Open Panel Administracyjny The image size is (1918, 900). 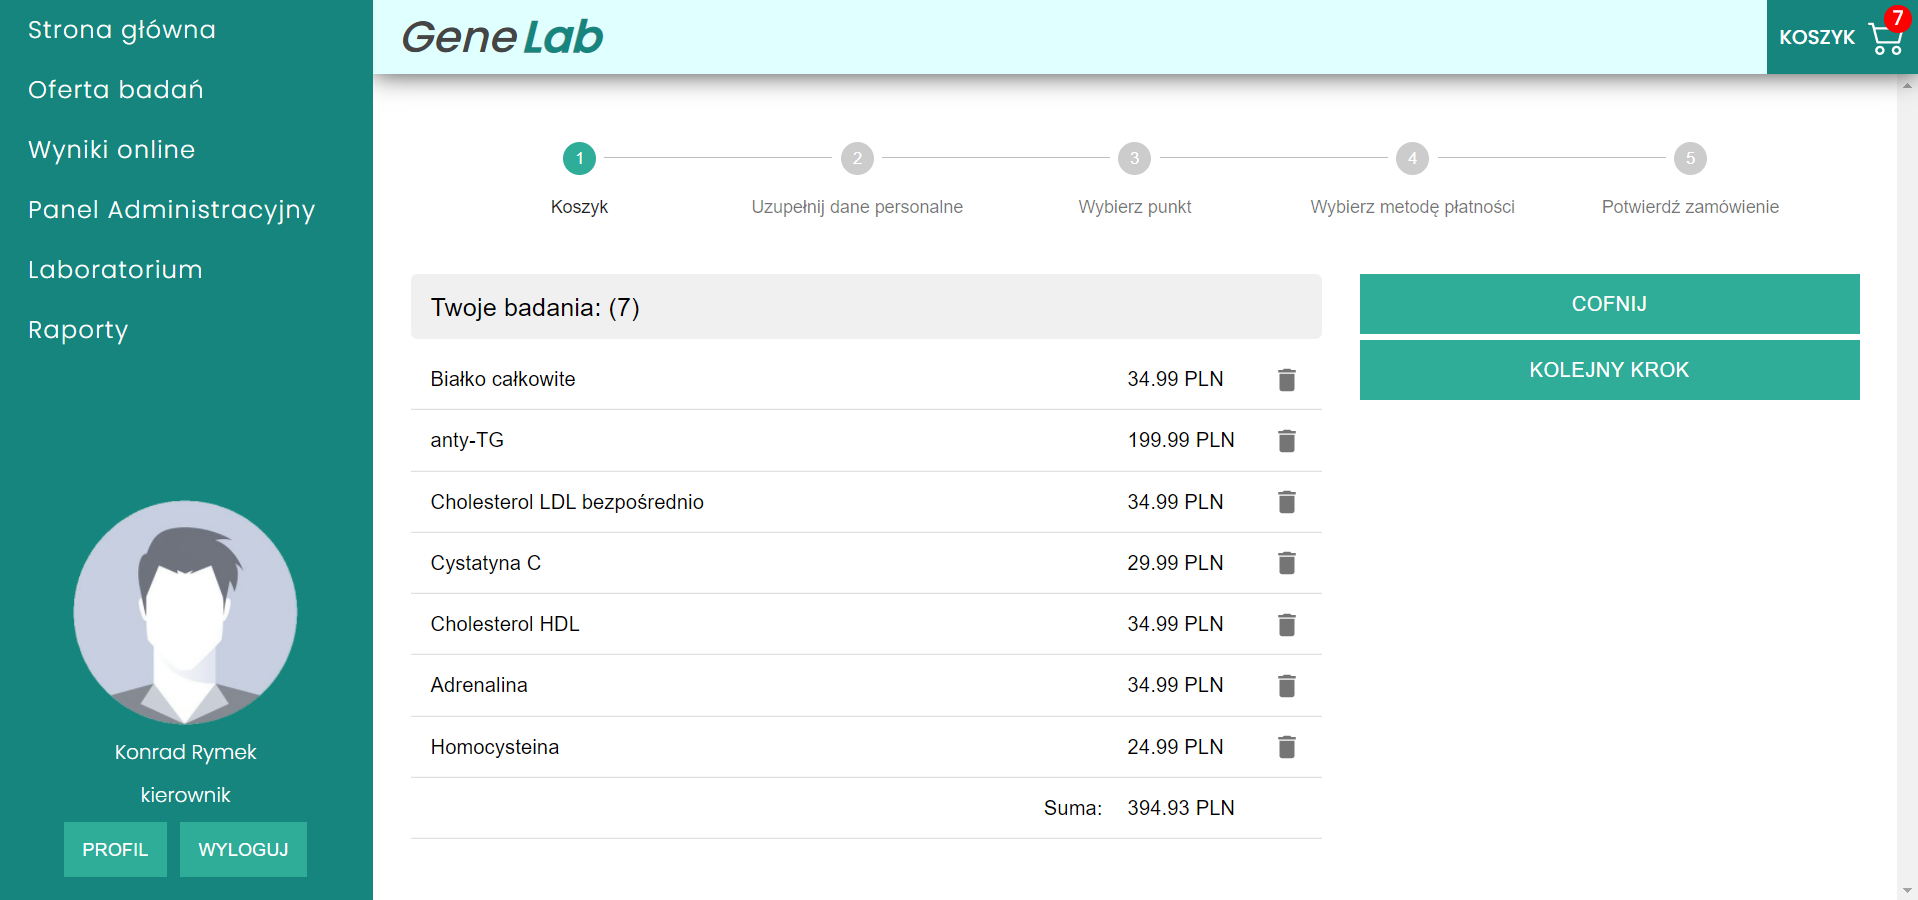coord(171,210)
